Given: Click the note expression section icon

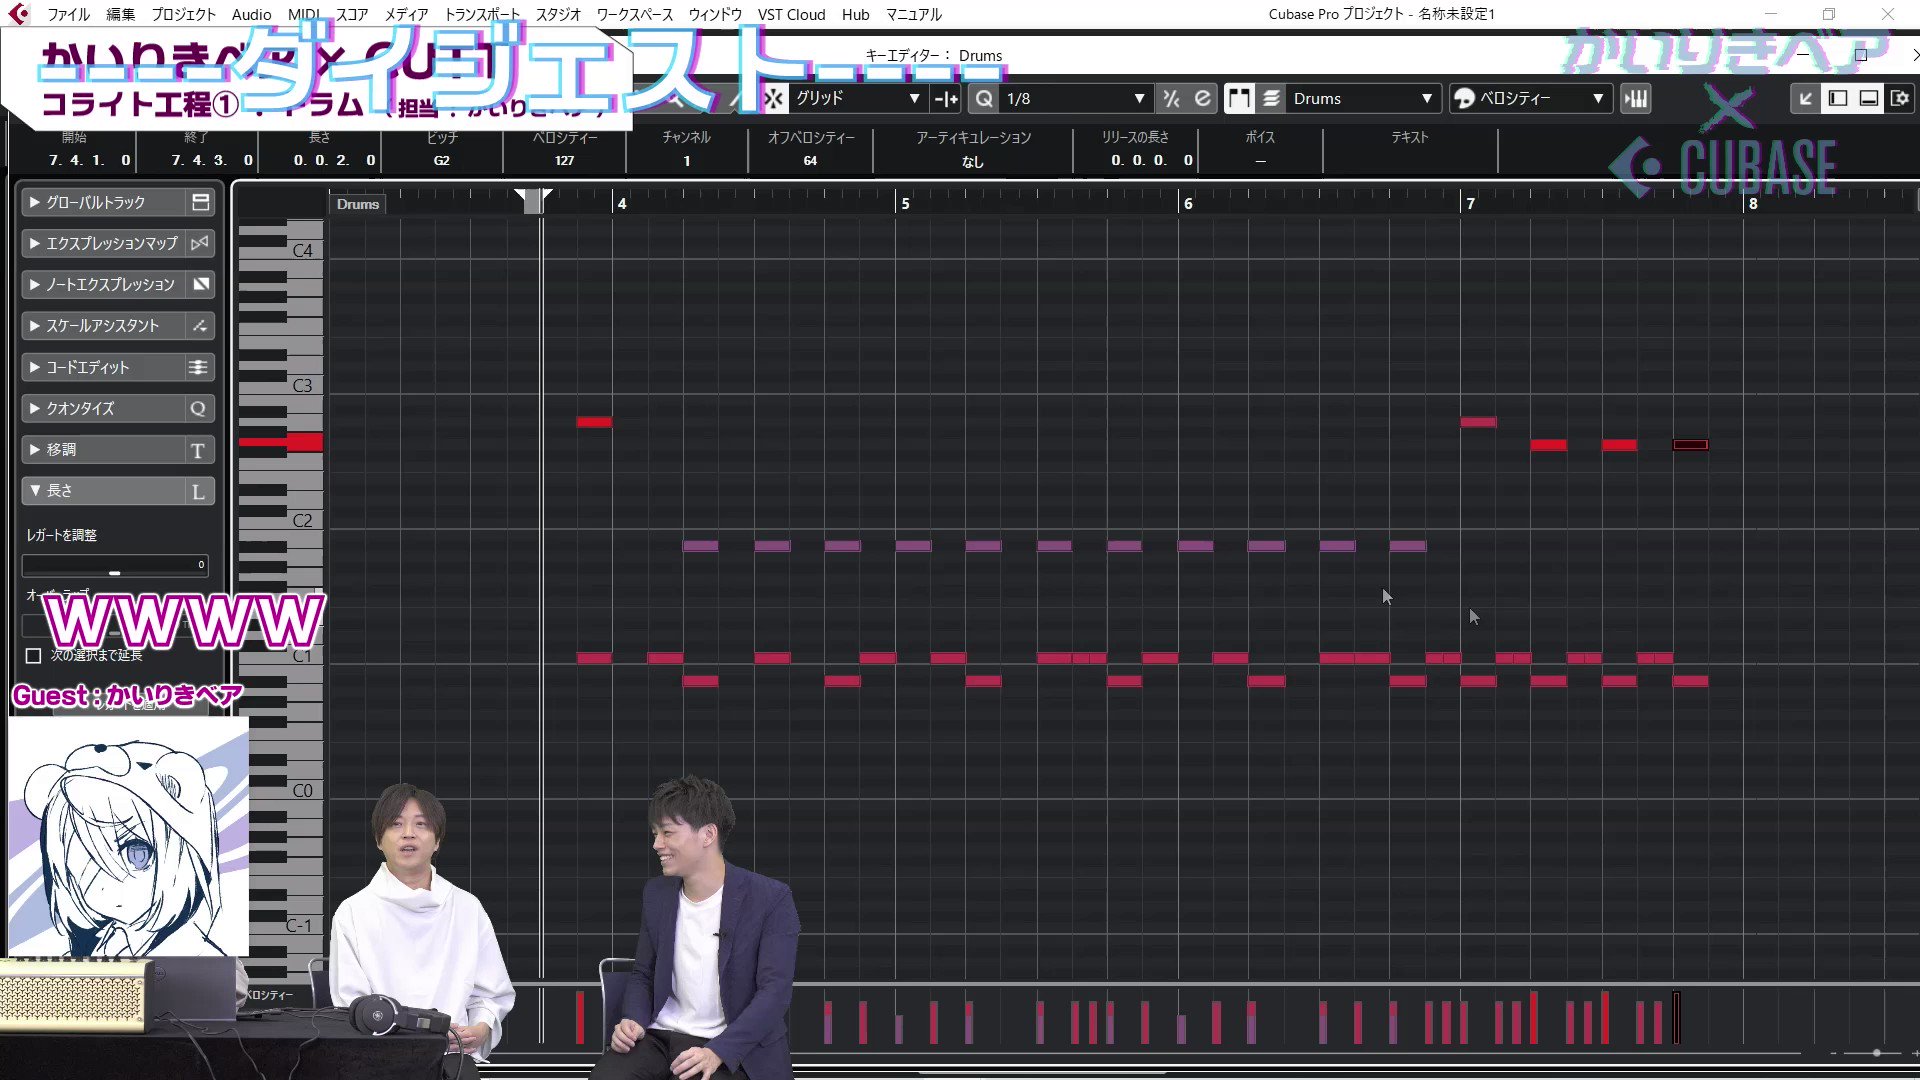Looking at the screenshot, I should 200,284.
